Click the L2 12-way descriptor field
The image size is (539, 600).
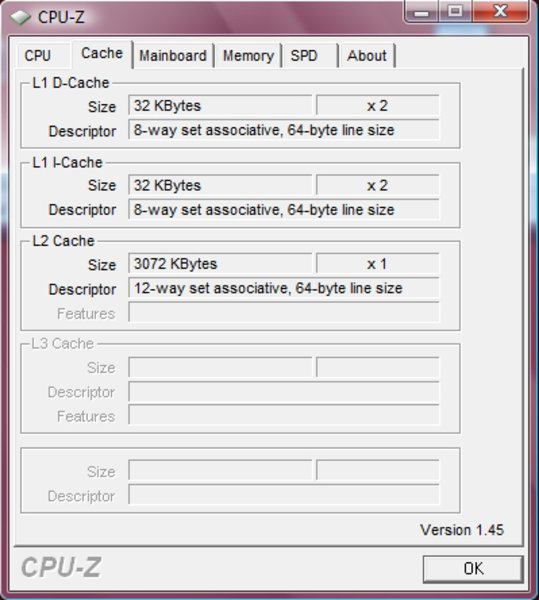[x=284, y=288]
